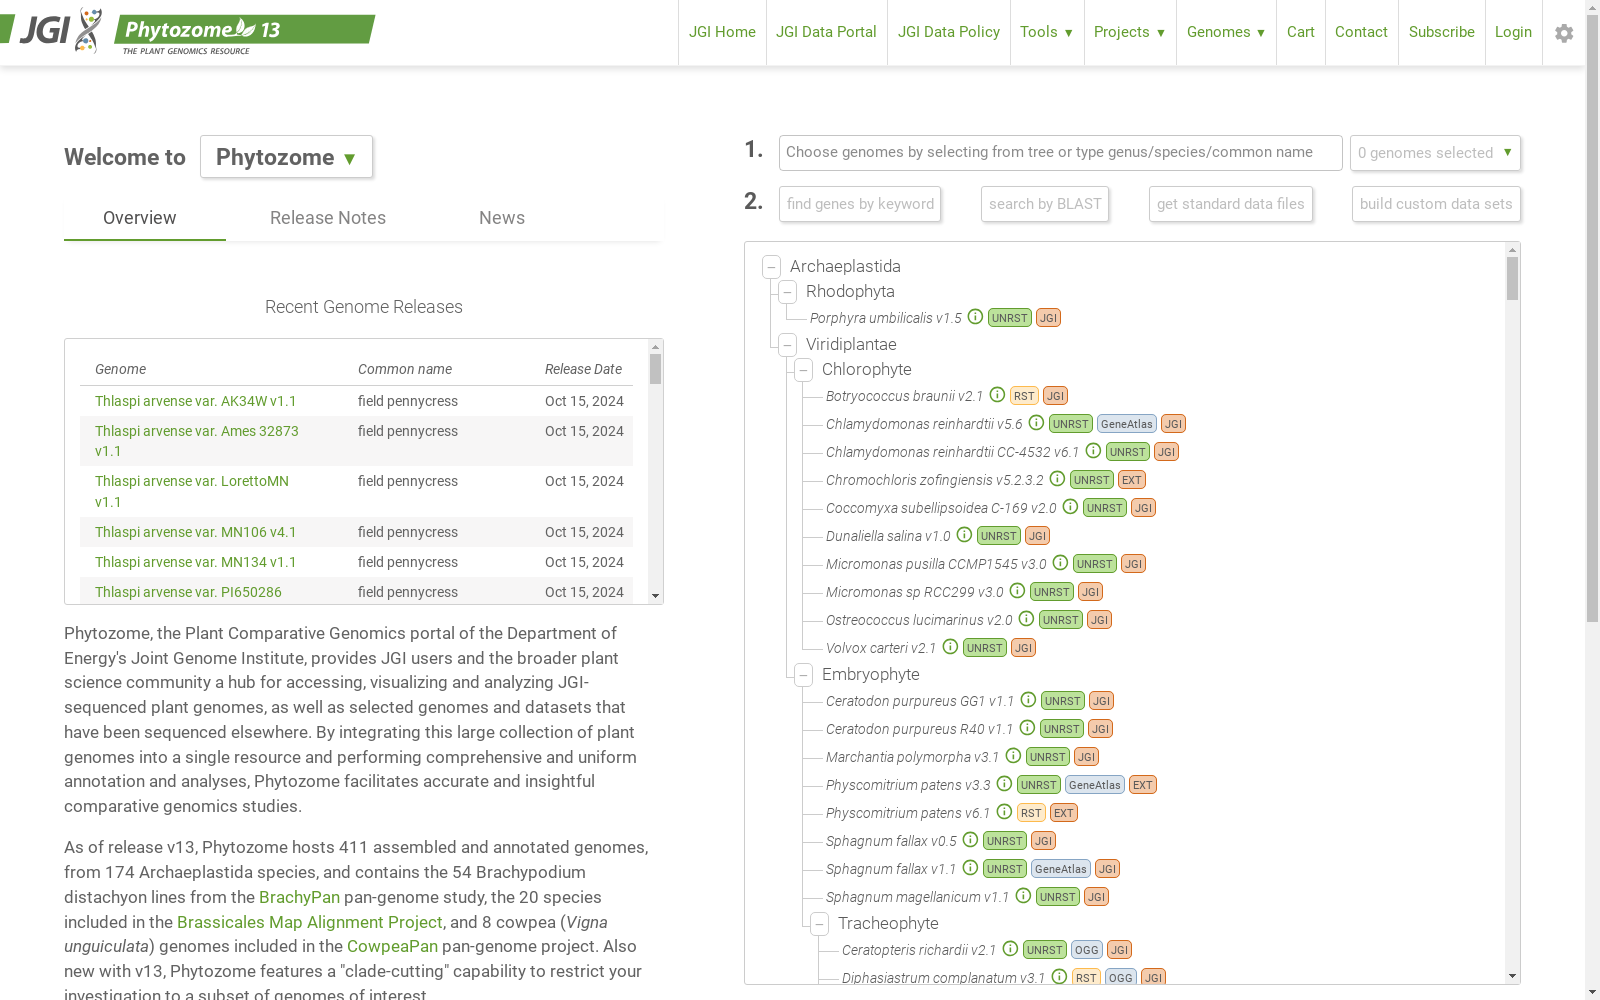This screenshot has height=1000, width=1600.
Task: Show info for Ceratodon purpureus GG1 v1.1
Action: (x=1028, y=700)
